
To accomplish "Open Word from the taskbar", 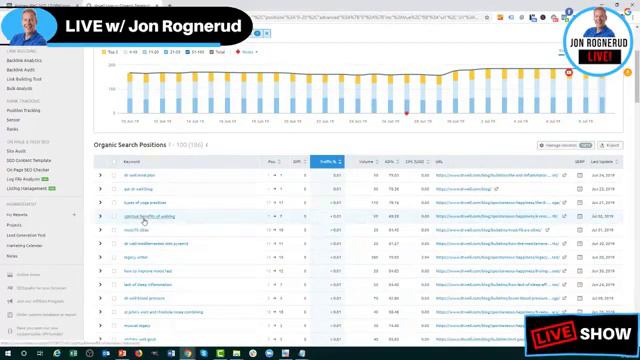I will click(171, 353).
